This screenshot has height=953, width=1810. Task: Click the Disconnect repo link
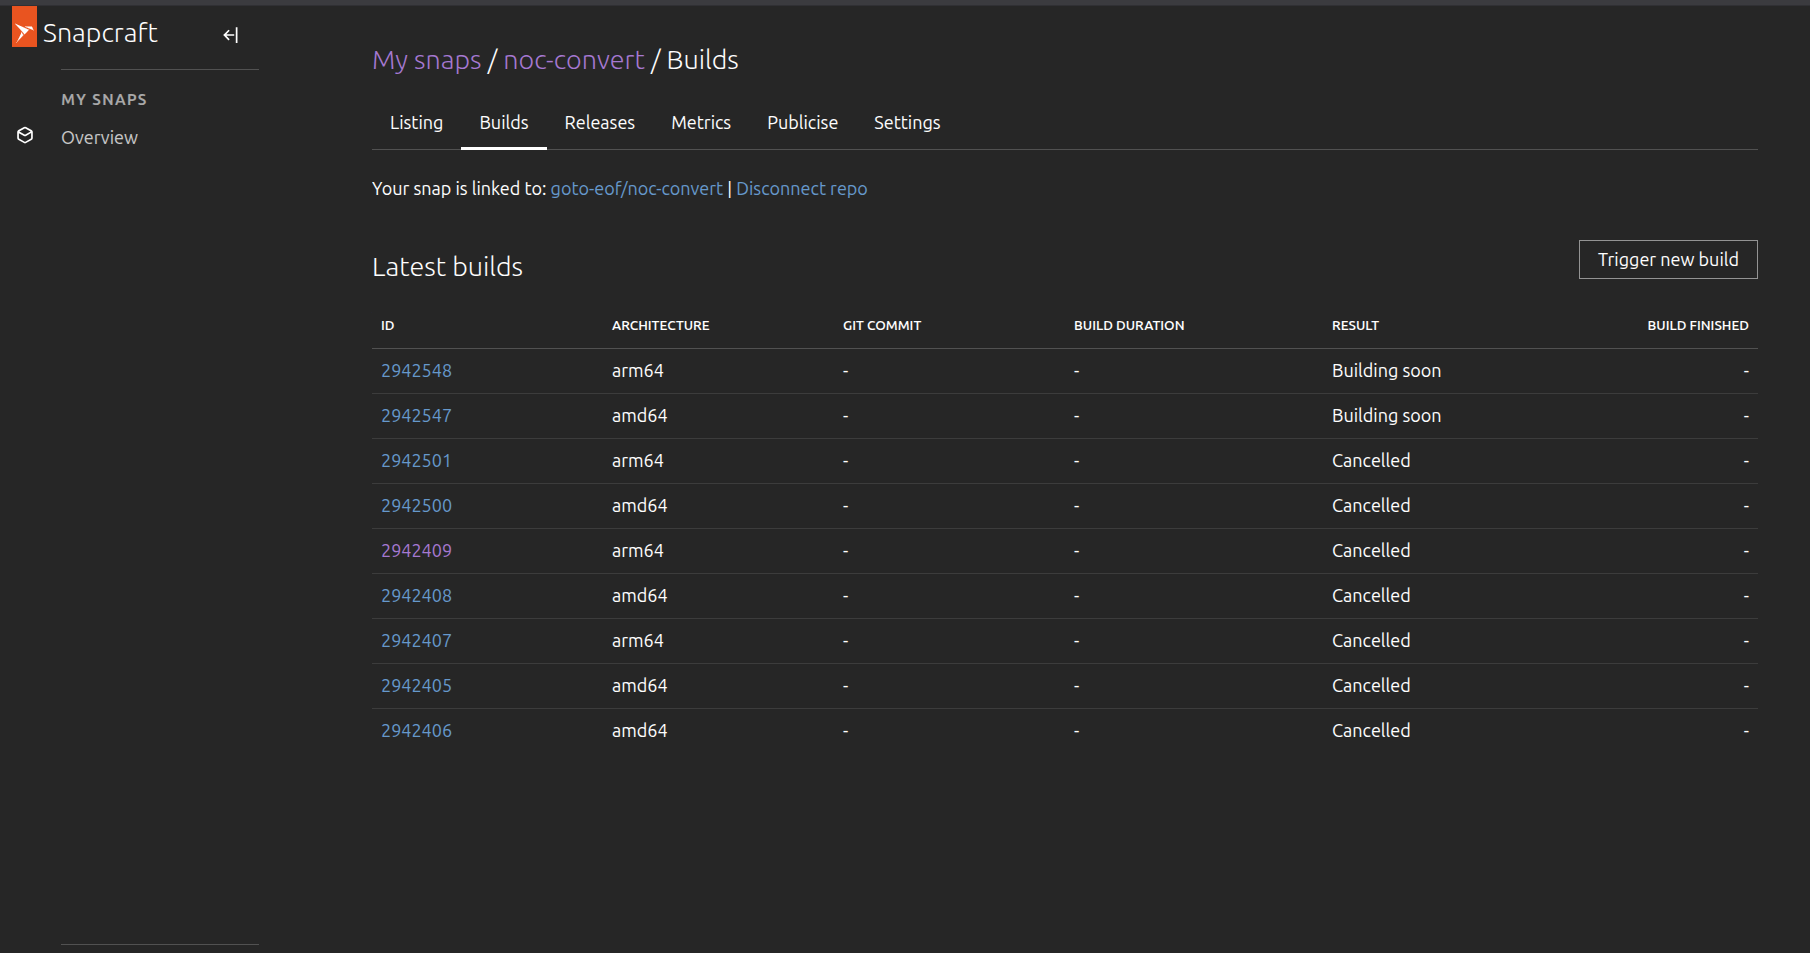pos(801,189)
